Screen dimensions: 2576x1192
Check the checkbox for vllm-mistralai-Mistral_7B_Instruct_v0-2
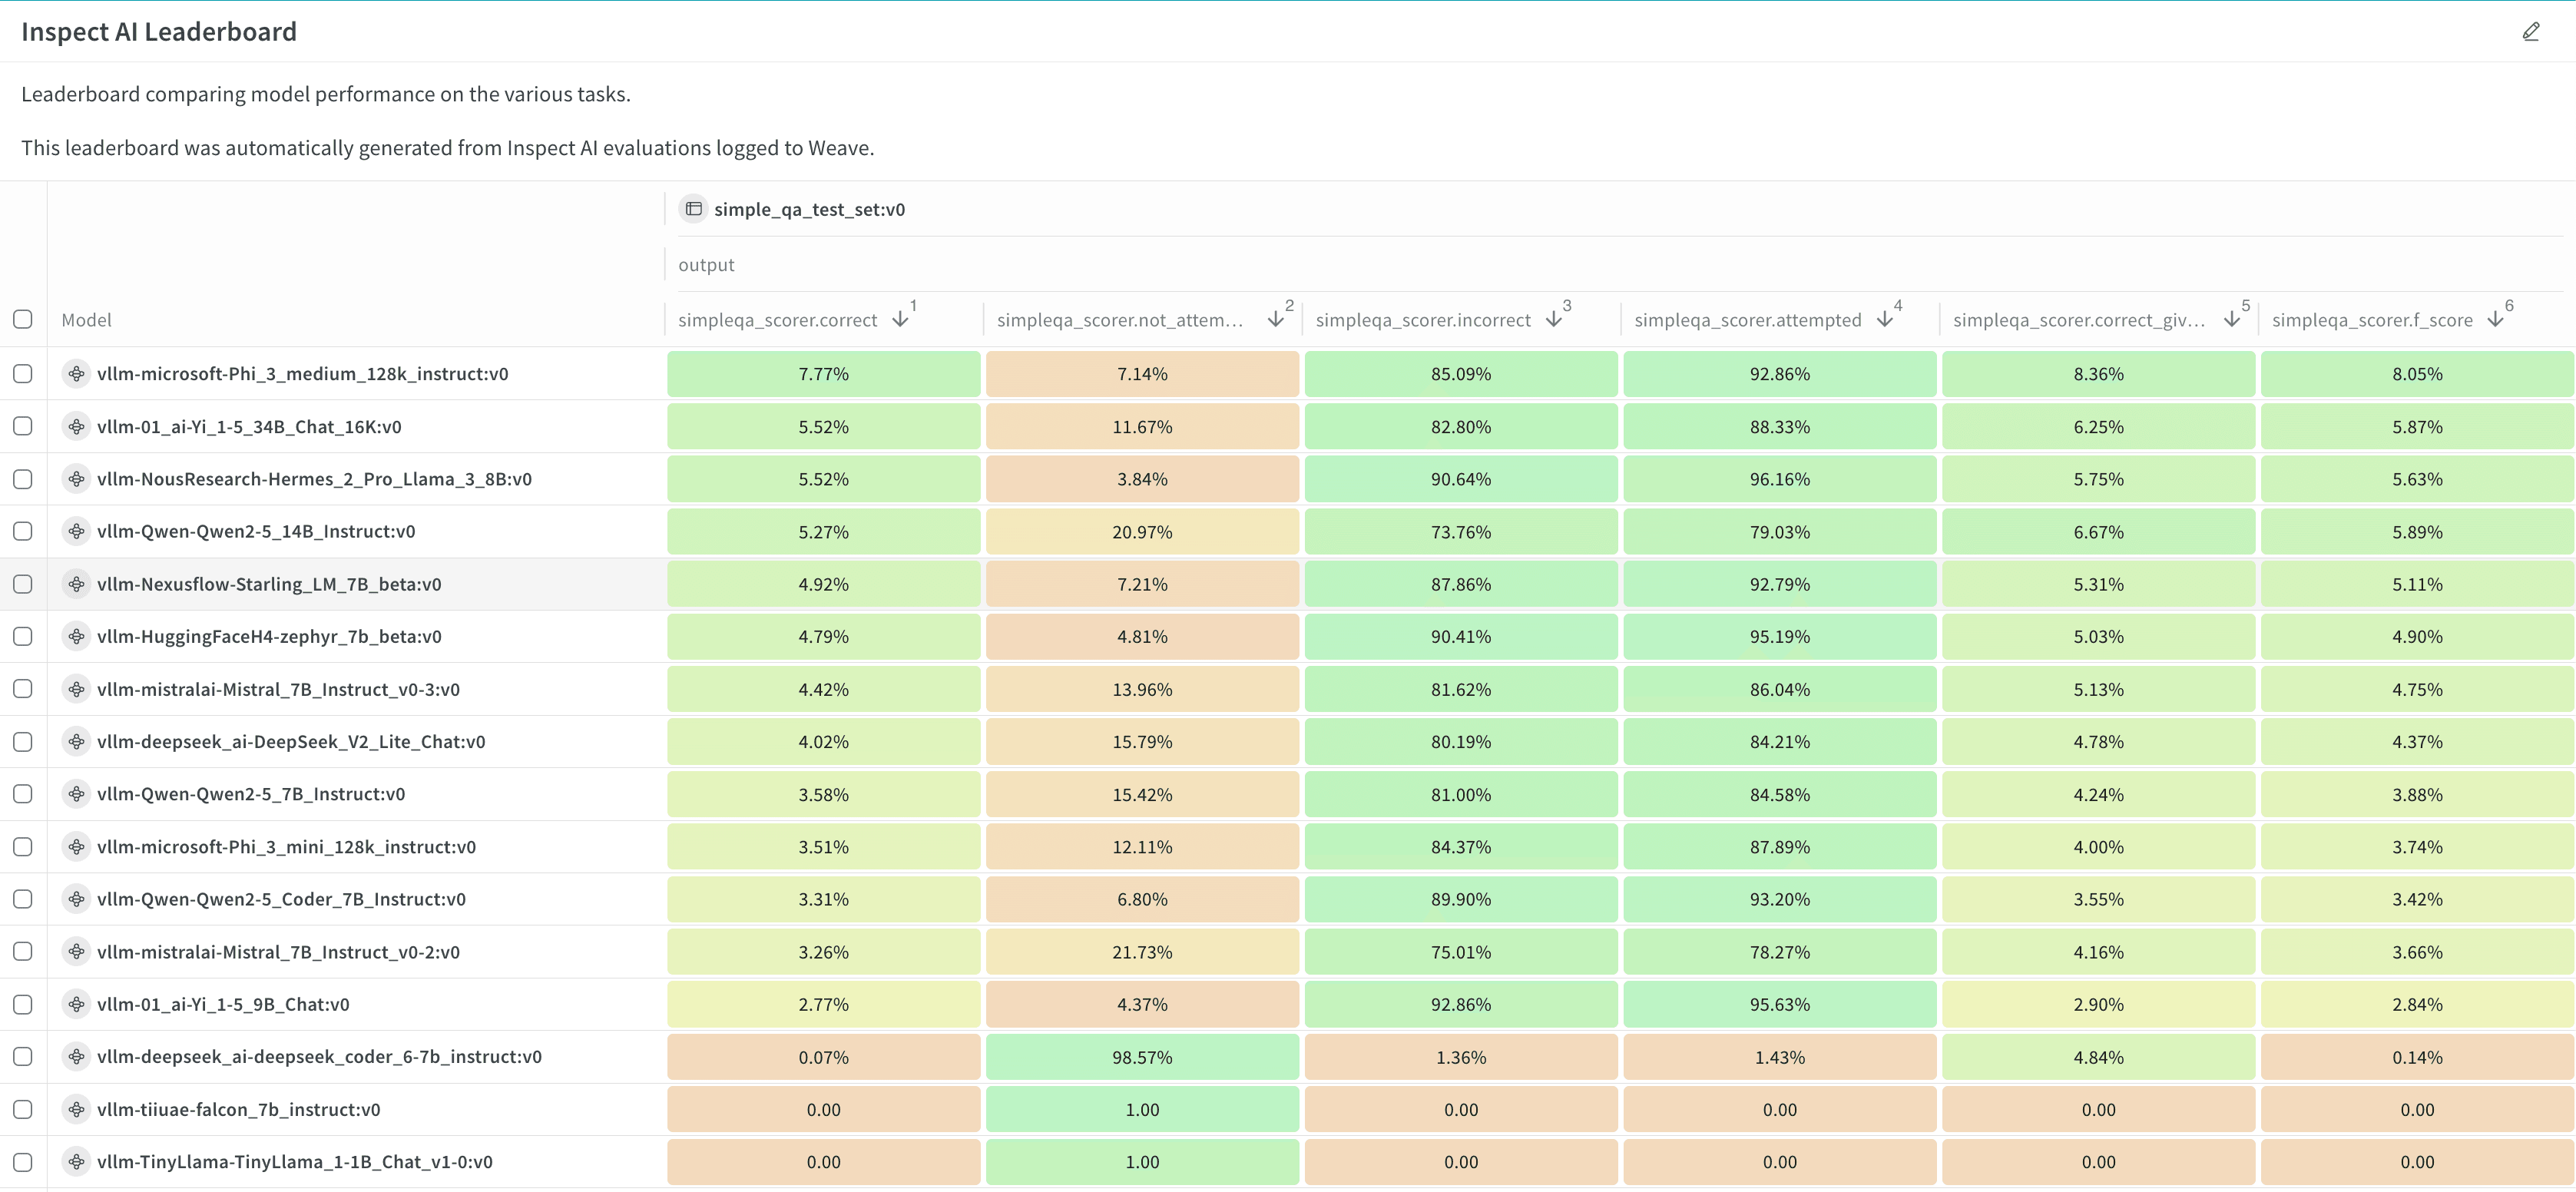coord(23,951)
